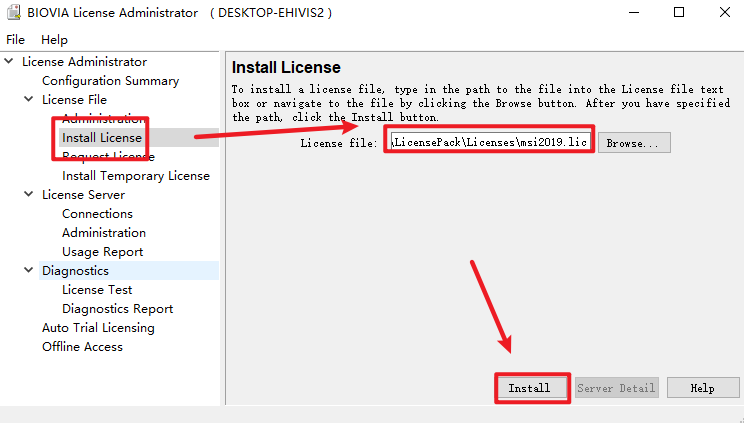Collapse the License File tree node
This screenshot has height=423, width=744.
point(28,100)
